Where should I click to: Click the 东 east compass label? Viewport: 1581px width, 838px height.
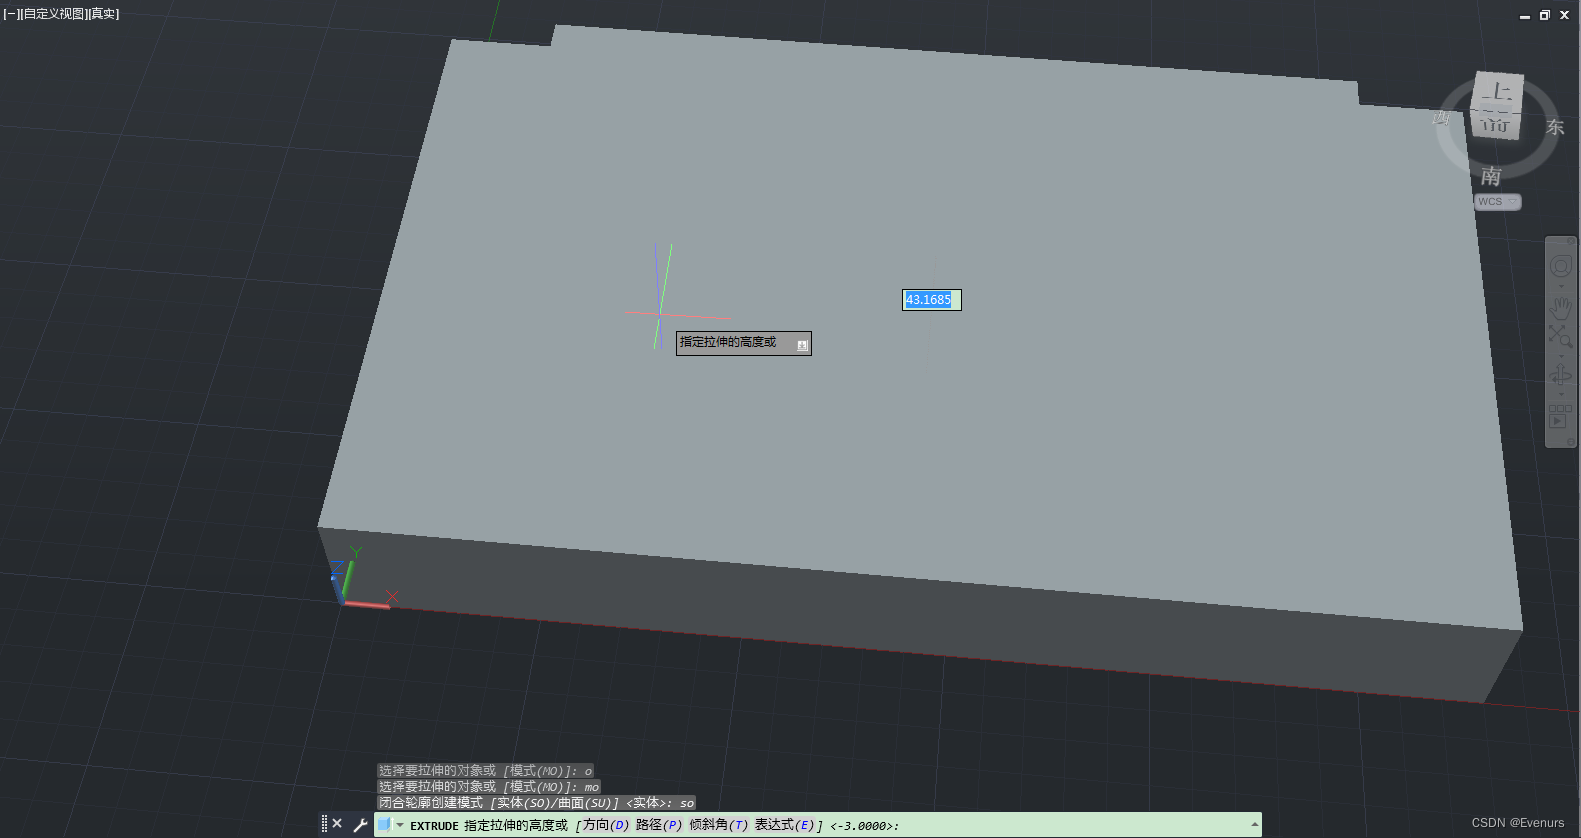tap(1555, 127)
